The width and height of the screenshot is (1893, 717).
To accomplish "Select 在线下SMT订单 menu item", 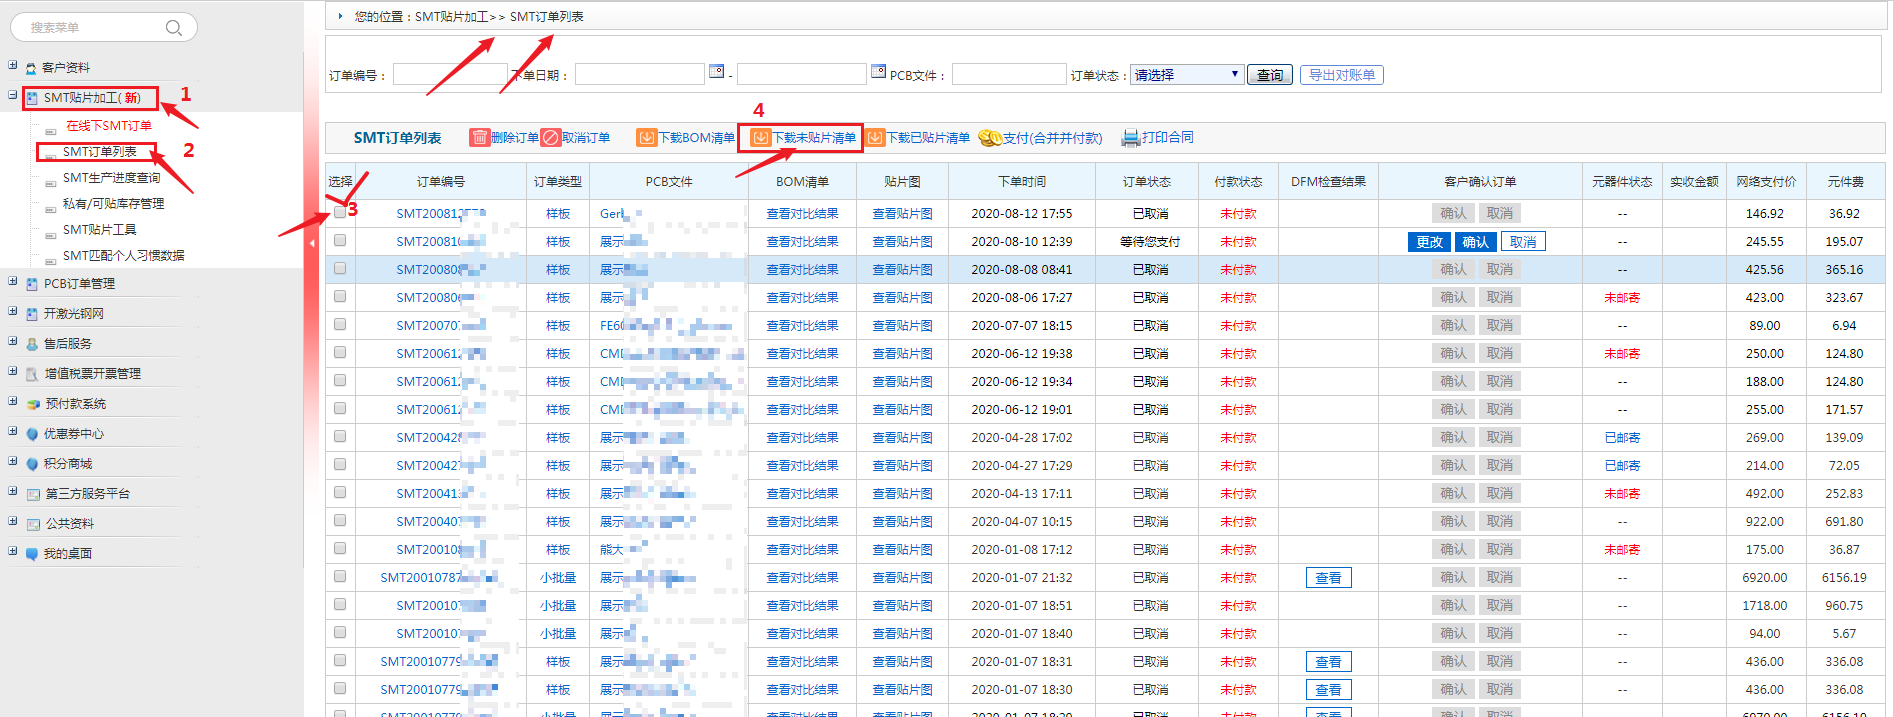I will click(109, 126).
